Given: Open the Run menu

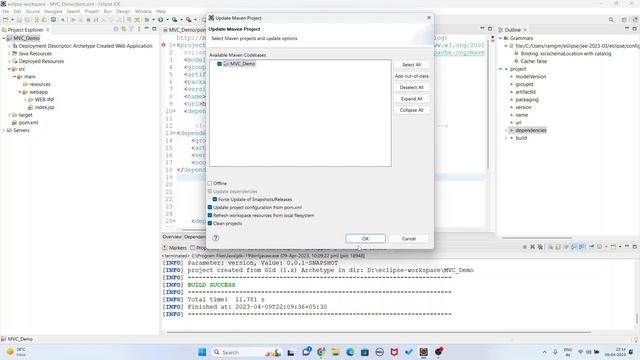Looking at the screenshot, I should tap(107, 11).
